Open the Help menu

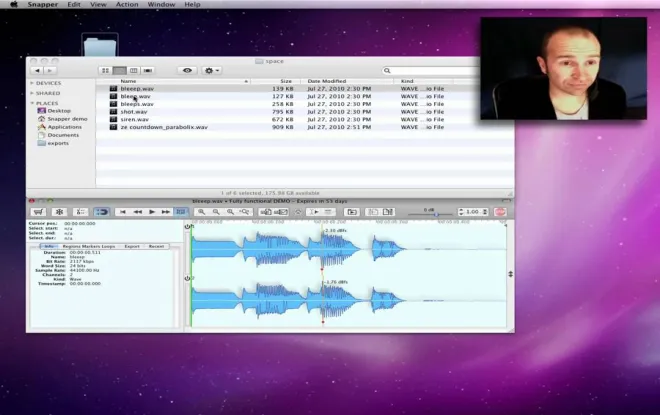coord(192,4)
